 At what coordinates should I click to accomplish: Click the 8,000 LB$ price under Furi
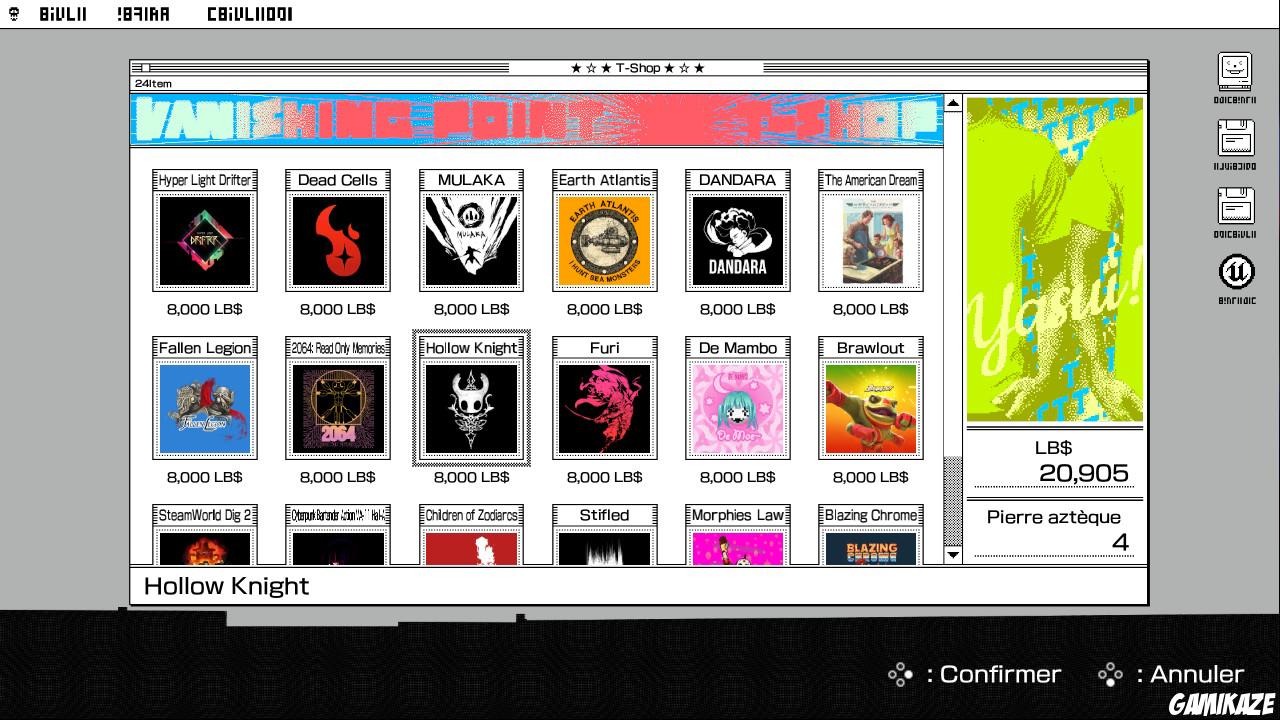point(604,477)
